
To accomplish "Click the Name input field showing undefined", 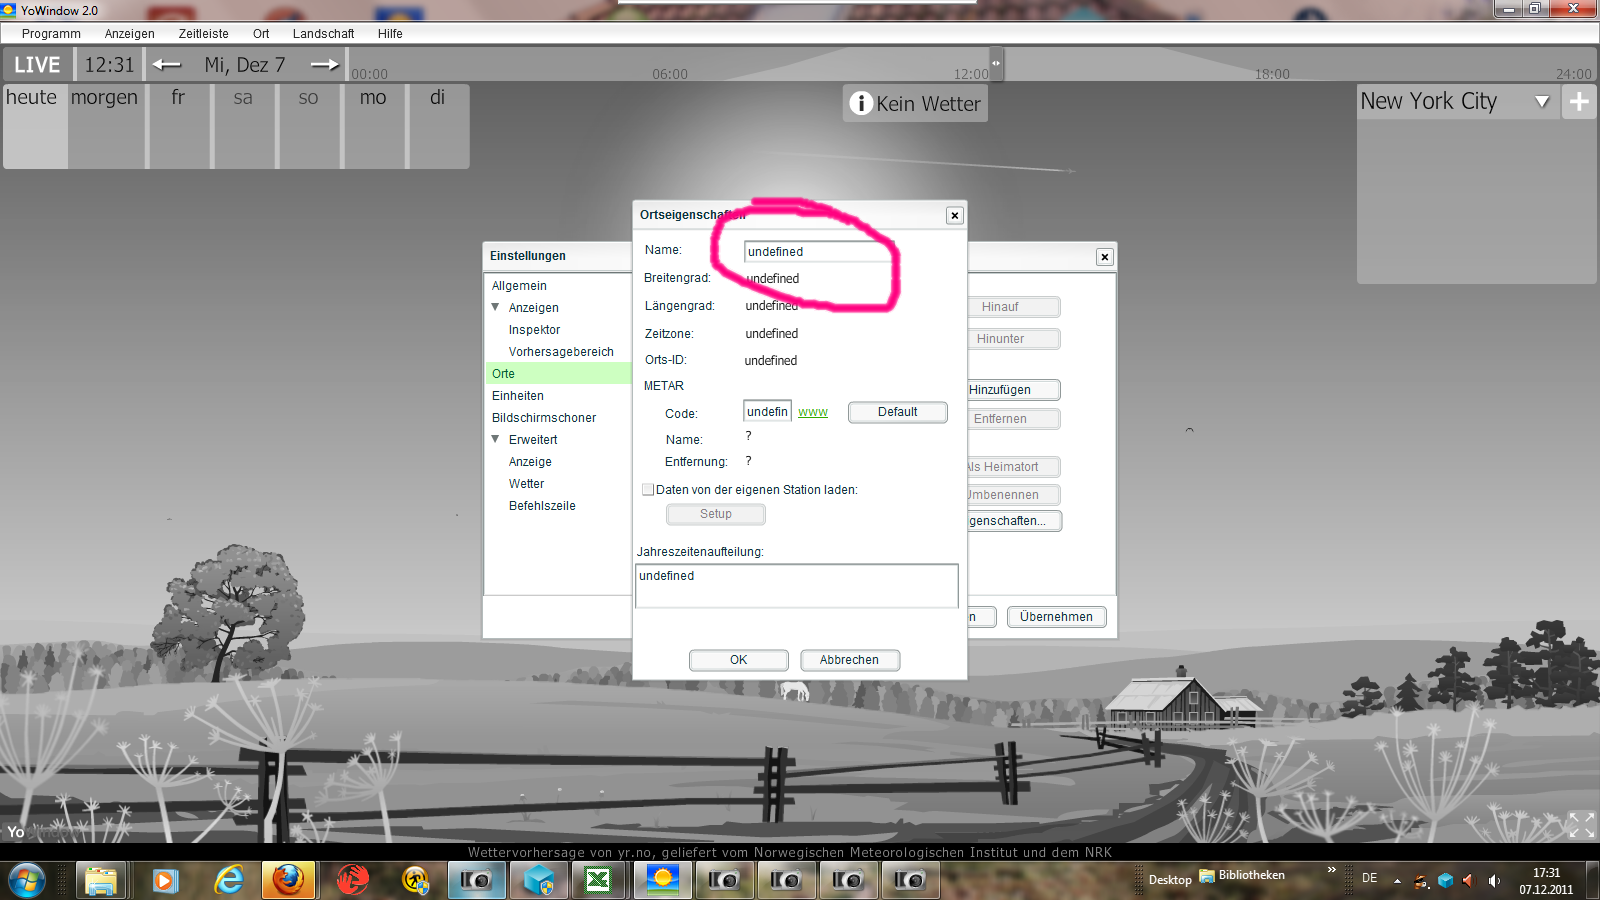I will coord(818,252).
